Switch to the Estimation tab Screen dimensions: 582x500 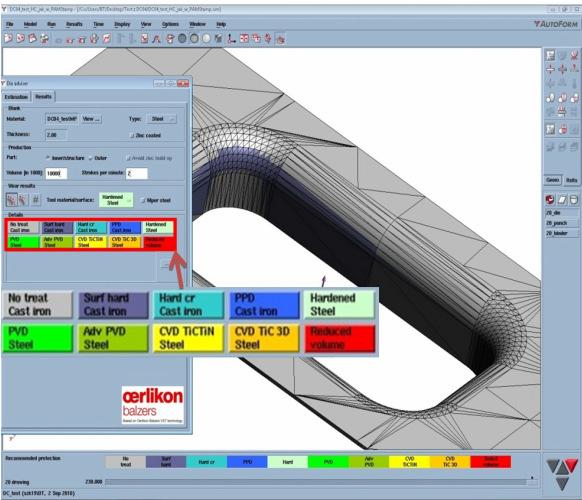[16, 97]
